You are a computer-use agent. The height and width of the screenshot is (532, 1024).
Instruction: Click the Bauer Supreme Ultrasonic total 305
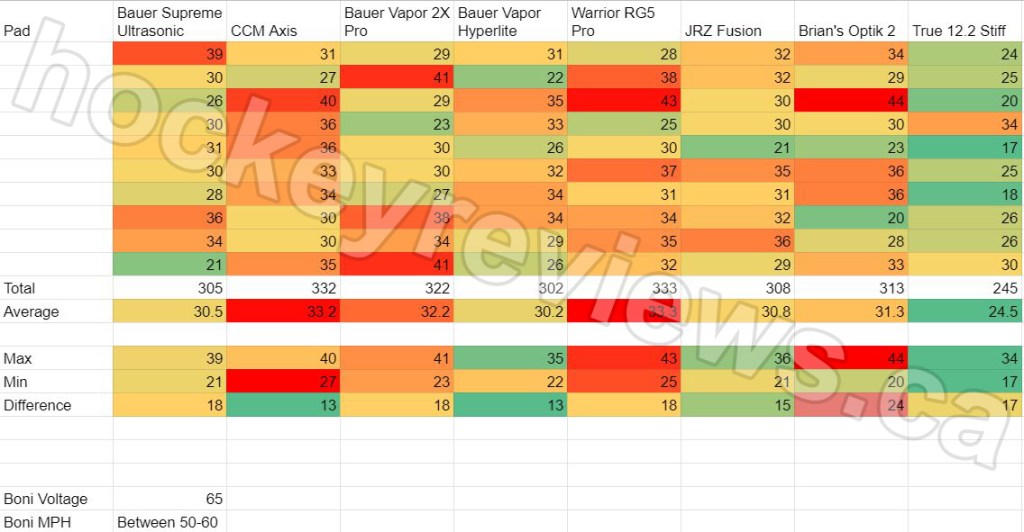click(205, 288)
